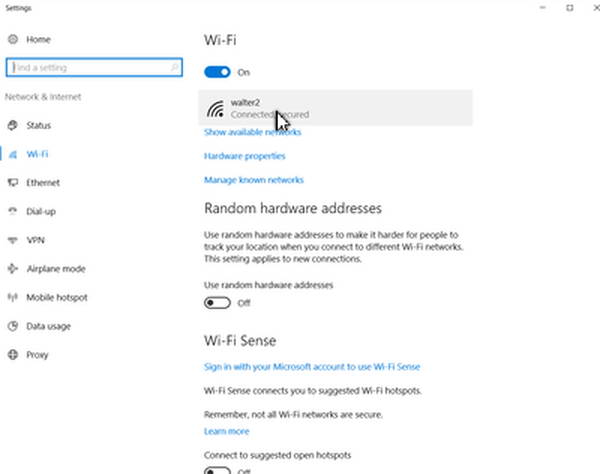Click Learn more link under Wi-Fi Sense
Viewport: 600px width, 474px height.
pos(227,431)
